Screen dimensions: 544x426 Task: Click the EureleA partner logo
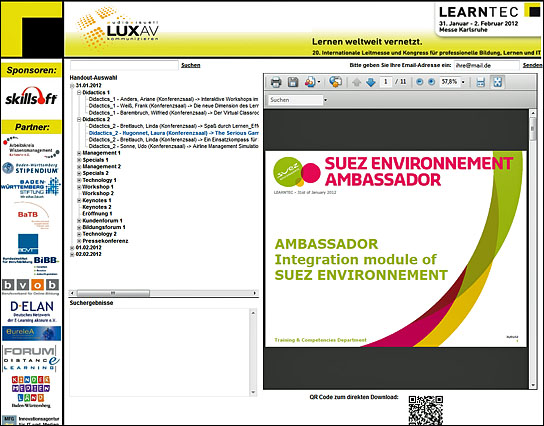[32, 333]
